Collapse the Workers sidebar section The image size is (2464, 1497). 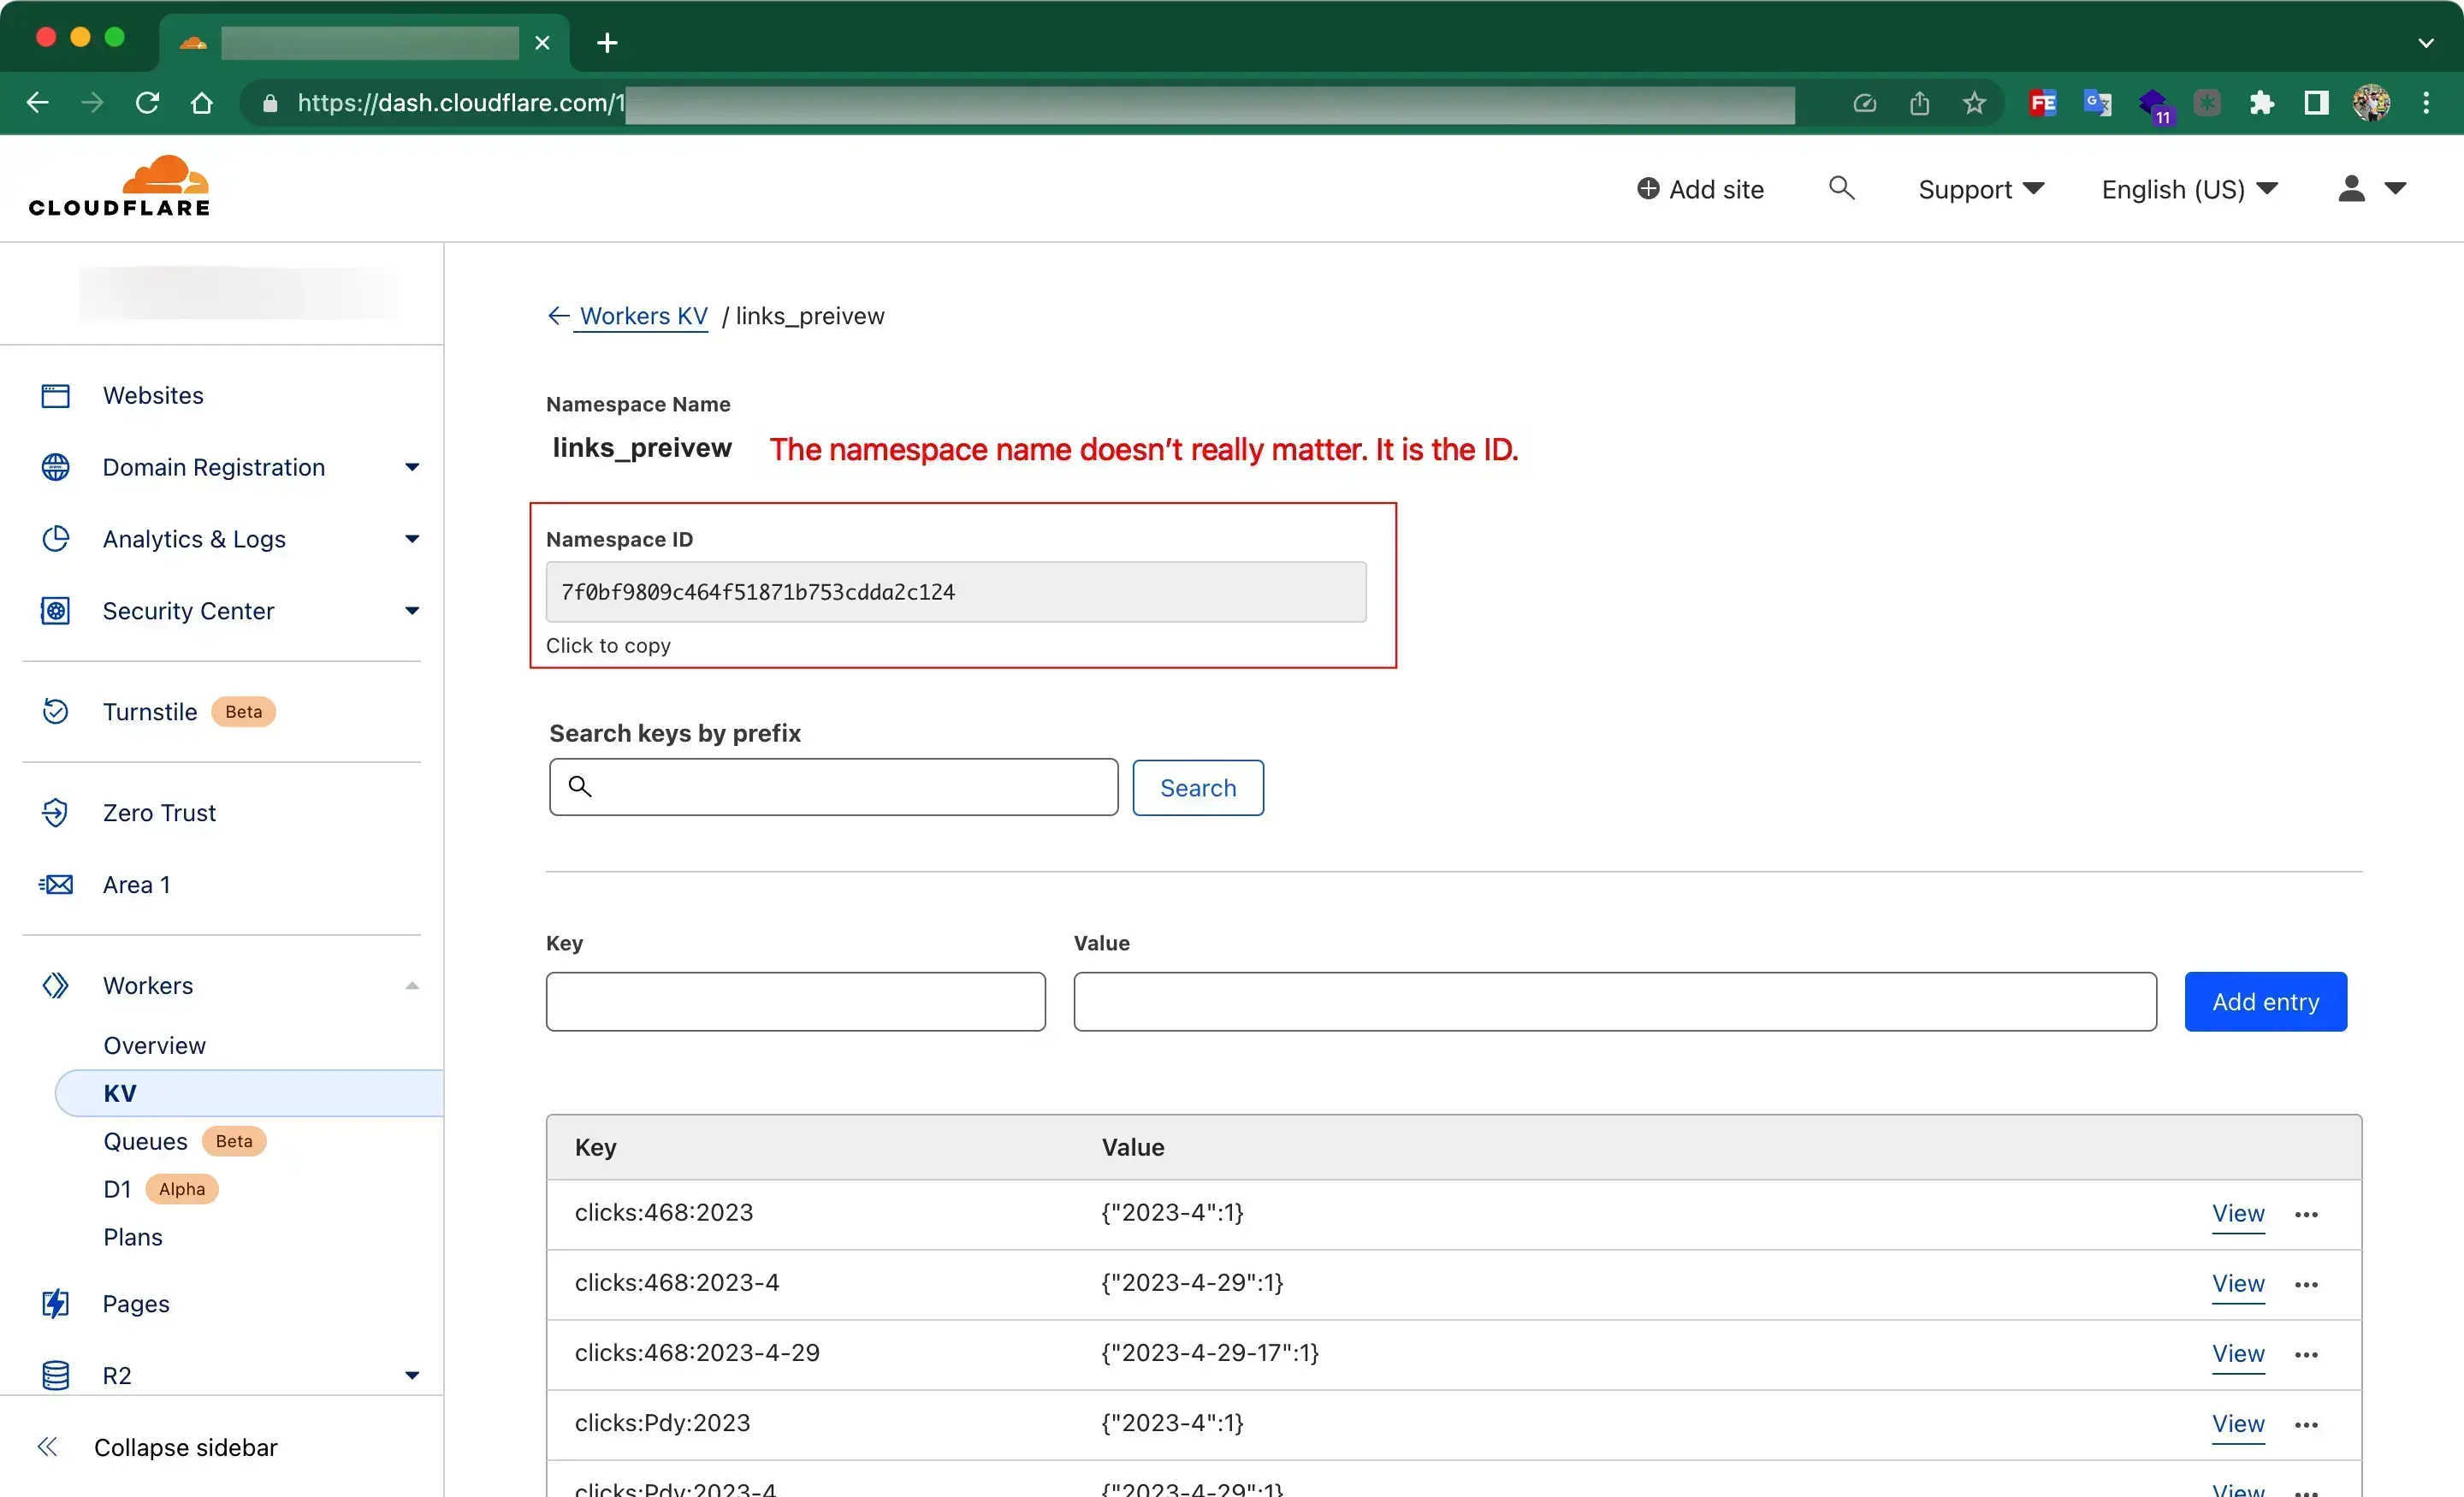[412, 985]
